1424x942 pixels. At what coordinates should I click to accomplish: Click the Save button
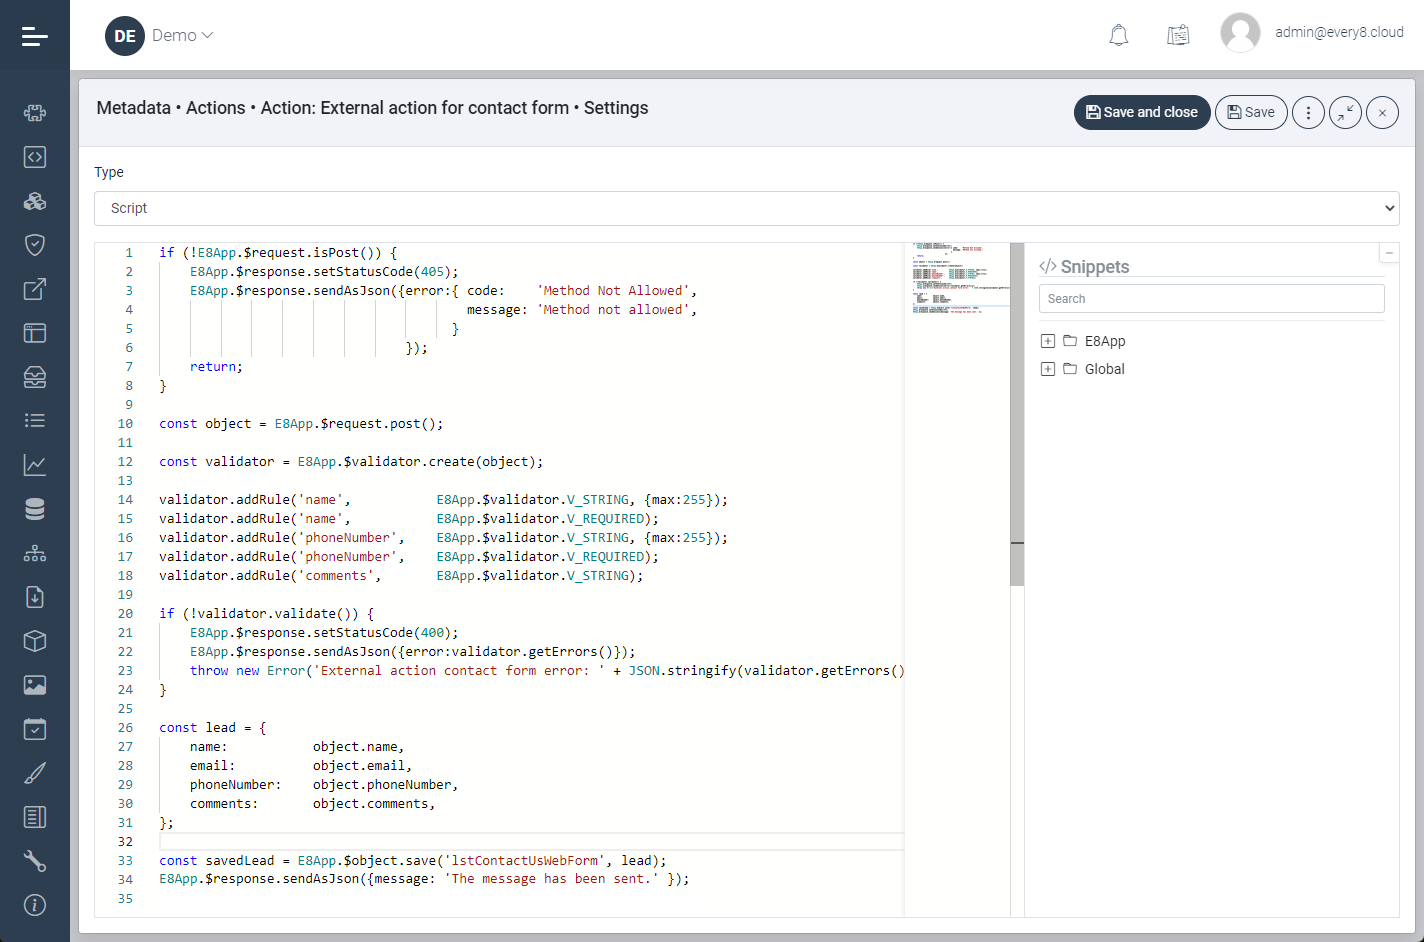[1251, 113]
